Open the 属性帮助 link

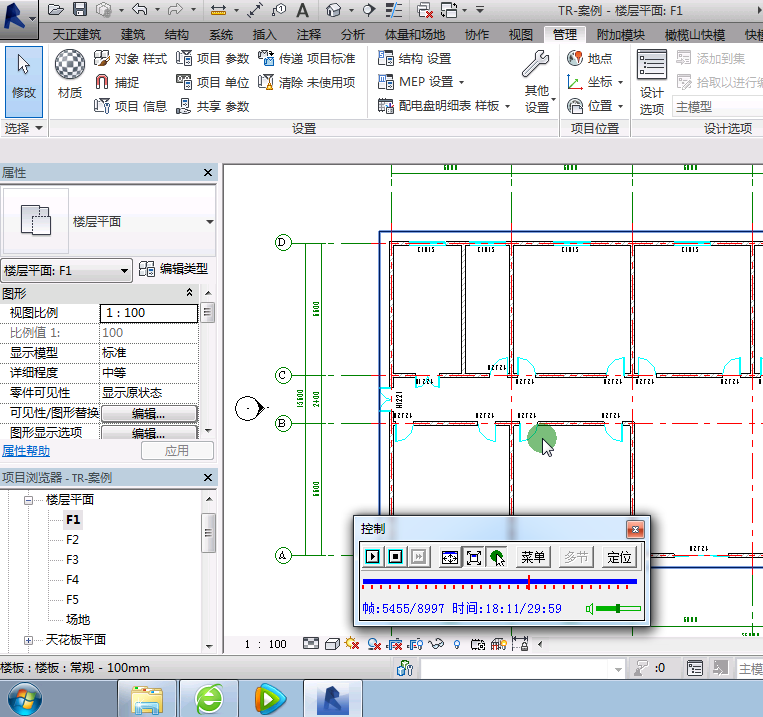click(26, 451)
